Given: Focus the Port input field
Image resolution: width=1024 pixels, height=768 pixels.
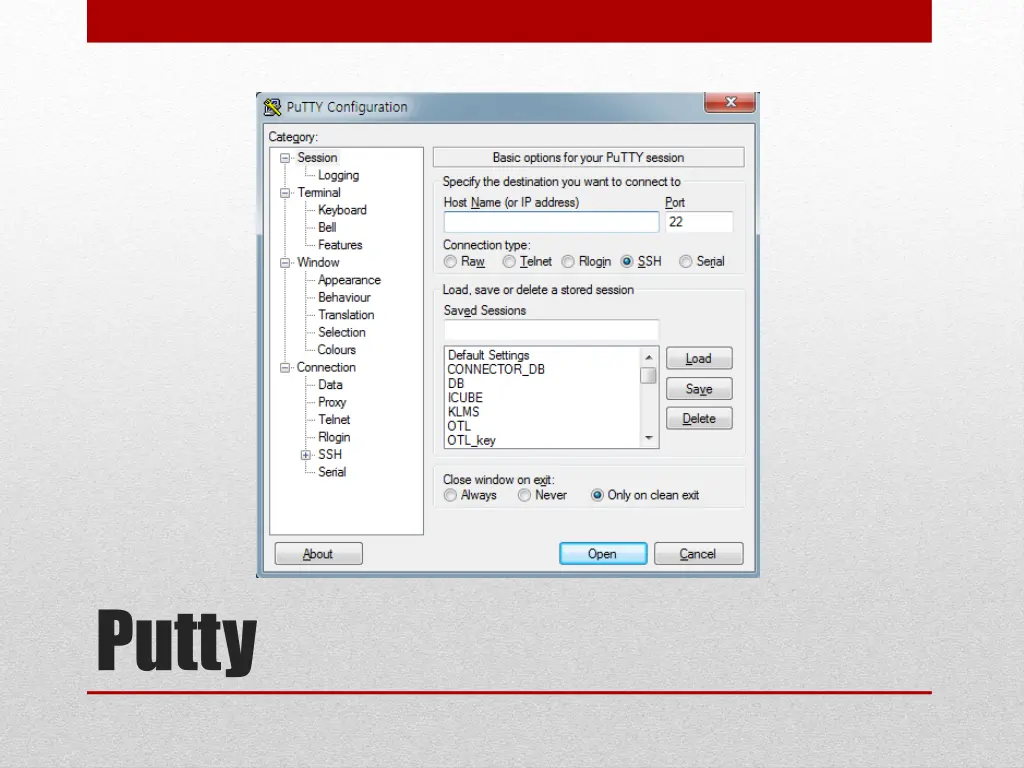Looking at the screenshot, I should tap(699, 222).
